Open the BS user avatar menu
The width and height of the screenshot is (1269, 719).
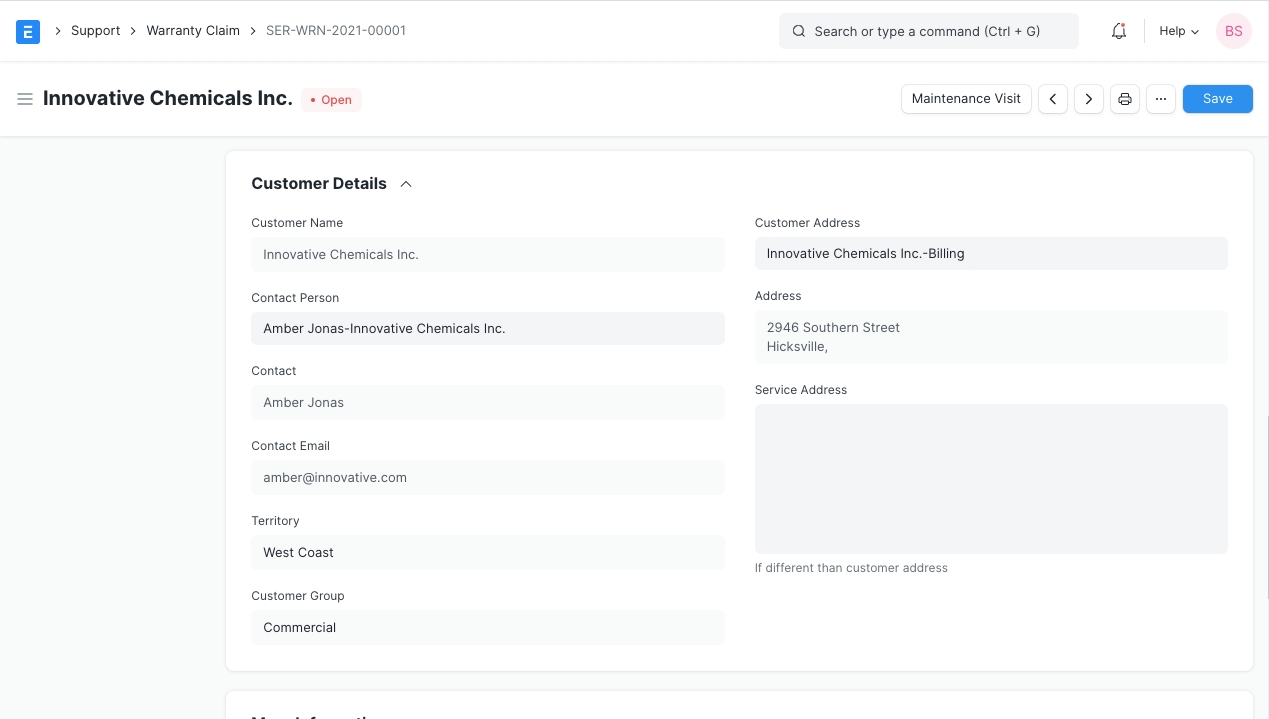coord(1233,31)
